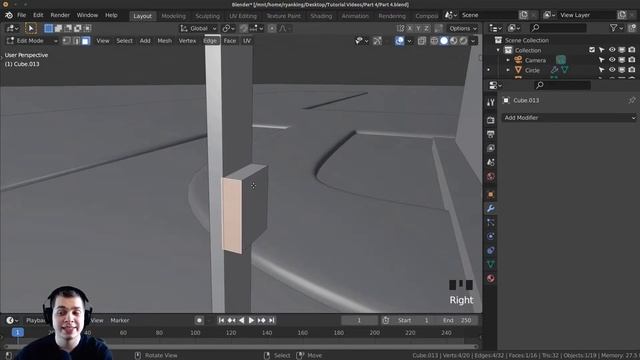Toggle proportional editing

[x=272, y=28]
